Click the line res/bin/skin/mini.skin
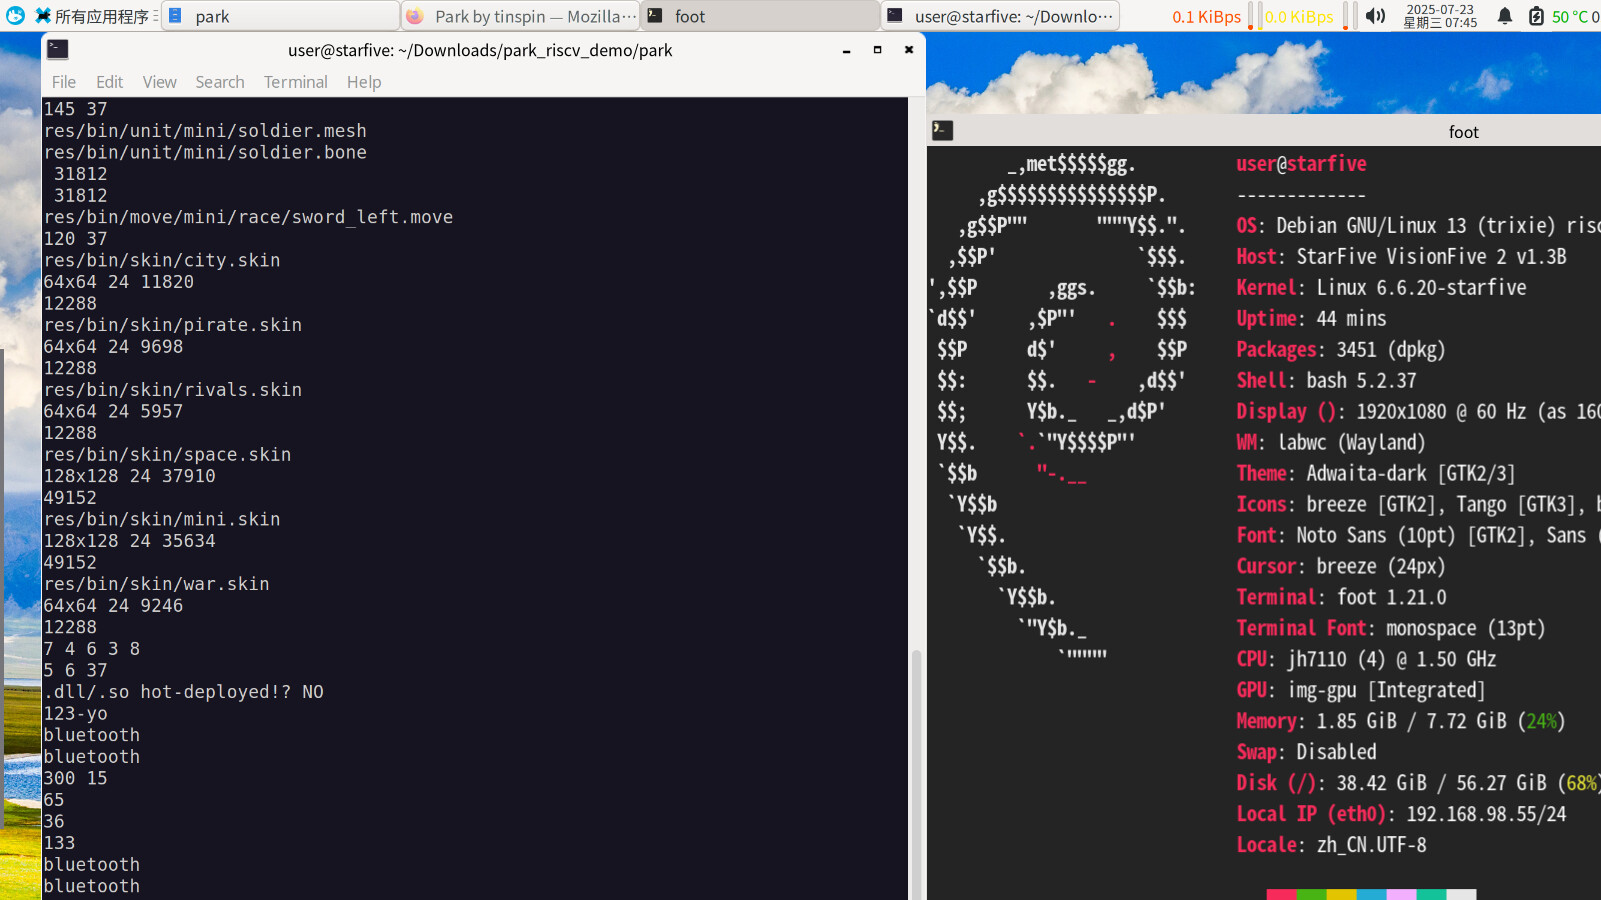The image size is (1601, 900). click(162, 519)
